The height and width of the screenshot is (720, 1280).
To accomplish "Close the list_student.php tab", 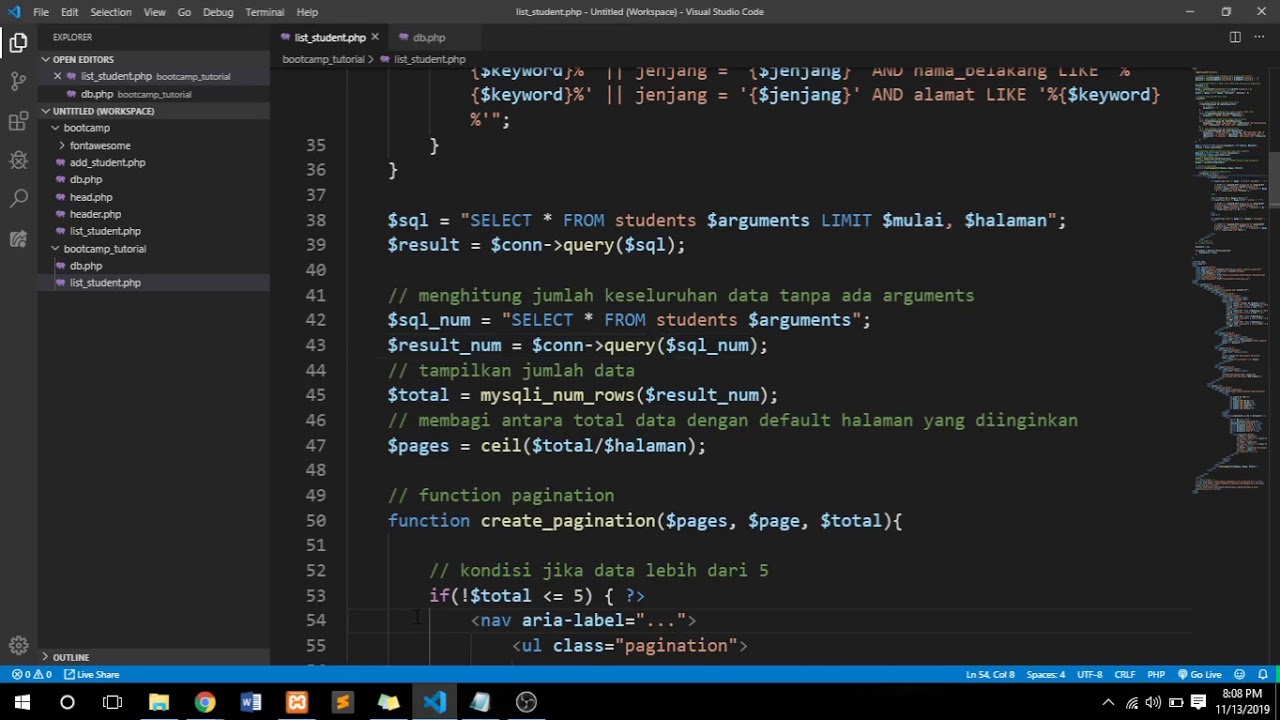I will (x=375, y=37).
